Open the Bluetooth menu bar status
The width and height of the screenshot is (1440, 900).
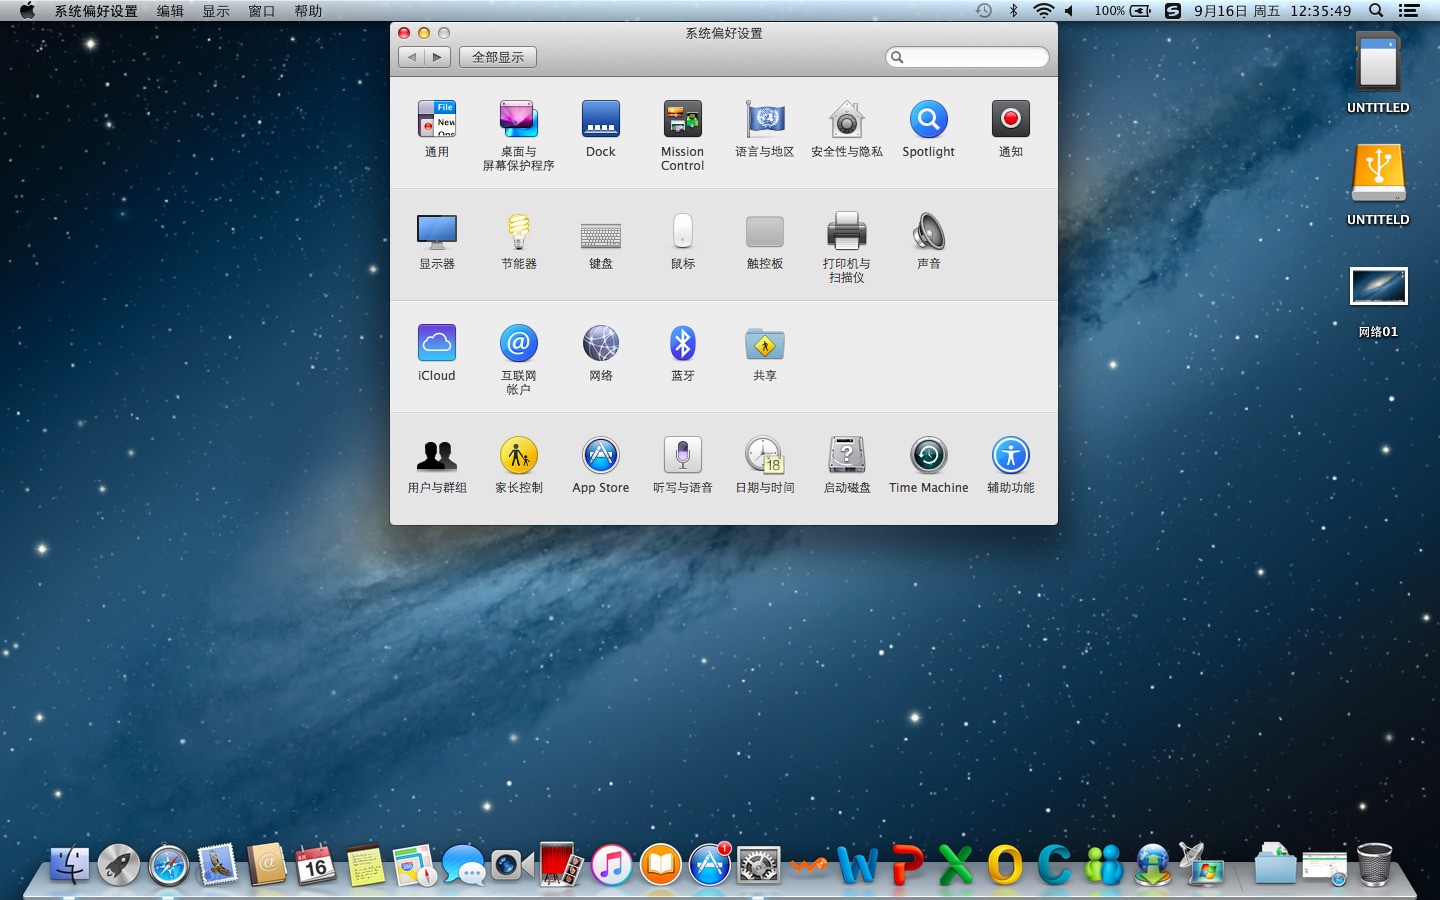[x=1013, y=11]
